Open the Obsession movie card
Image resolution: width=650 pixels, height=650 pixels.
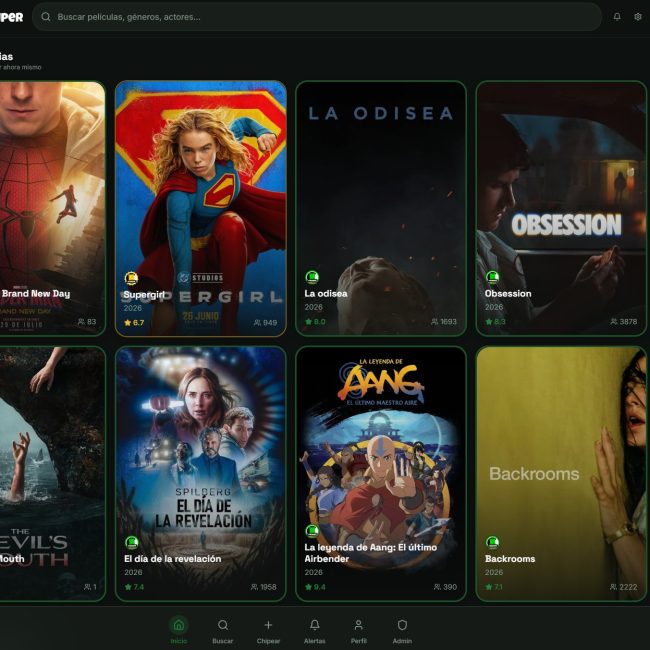coord(561,209)
